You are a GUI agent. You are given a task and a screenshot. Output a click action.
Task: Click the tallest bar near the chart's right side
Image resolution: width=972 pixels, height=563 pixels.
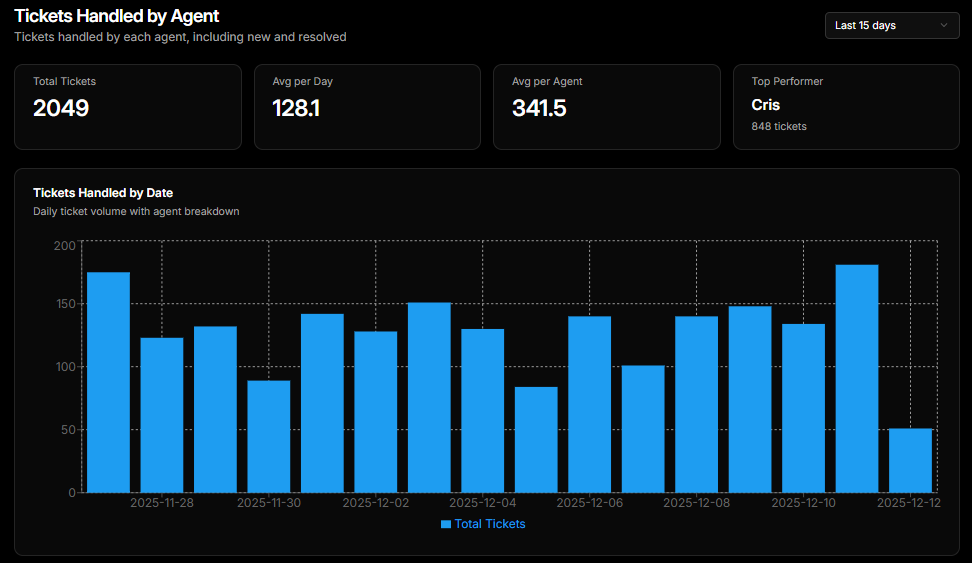pos(857,379)
